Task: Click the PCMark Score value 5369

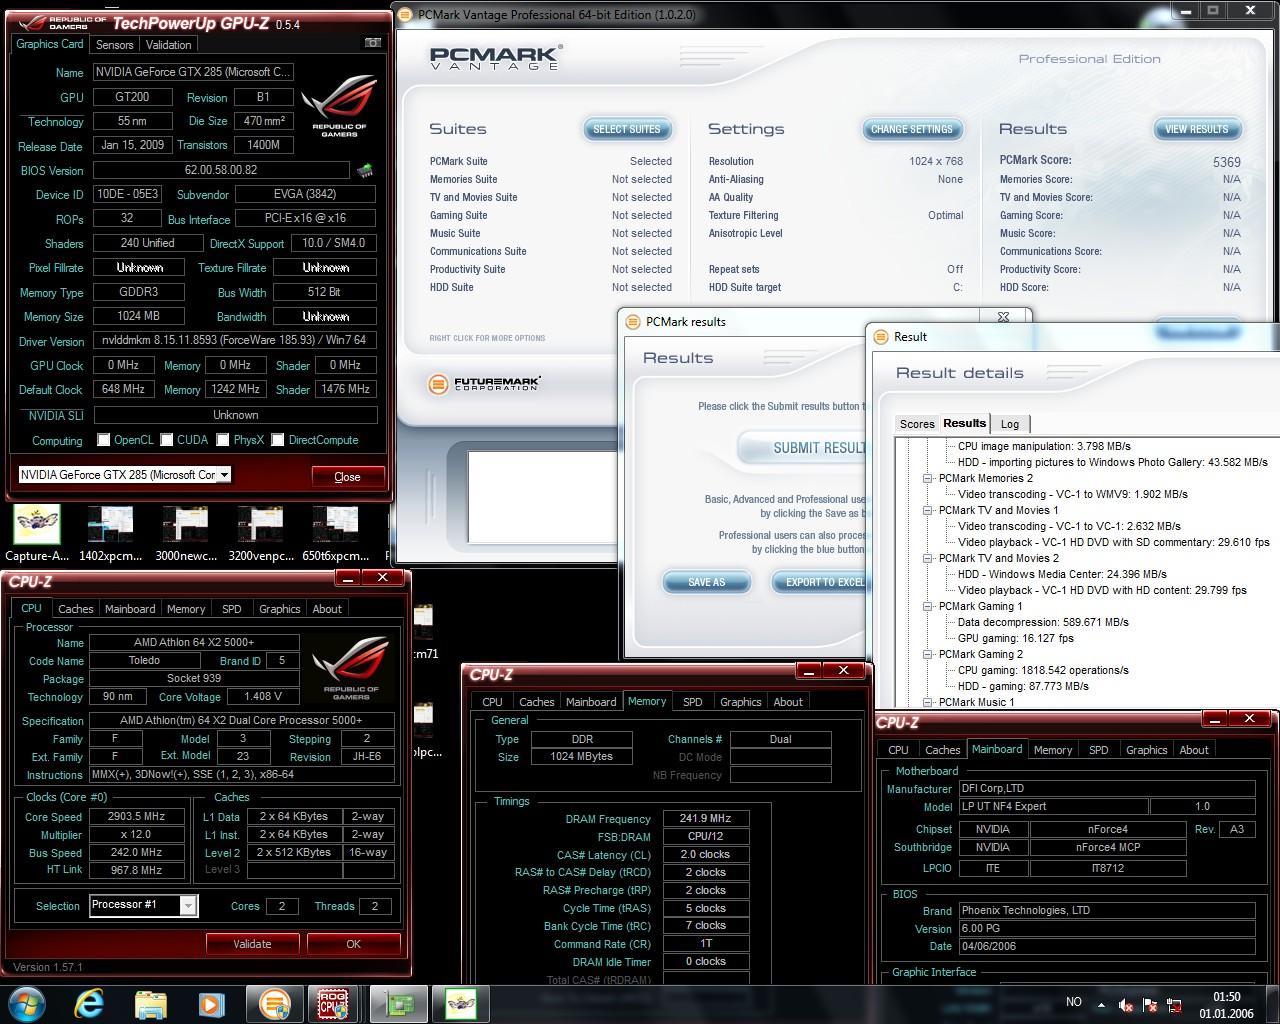Action: (x=1227, y=162)
